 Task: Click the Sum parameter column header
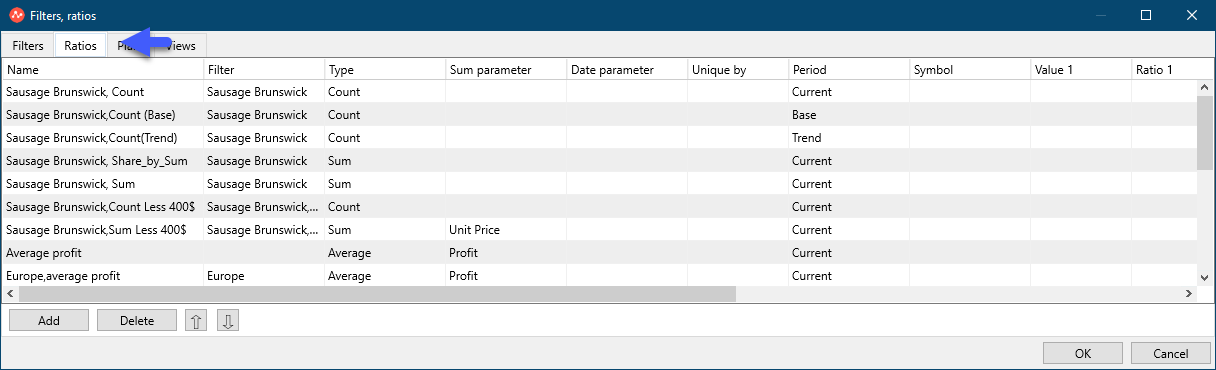506,70
